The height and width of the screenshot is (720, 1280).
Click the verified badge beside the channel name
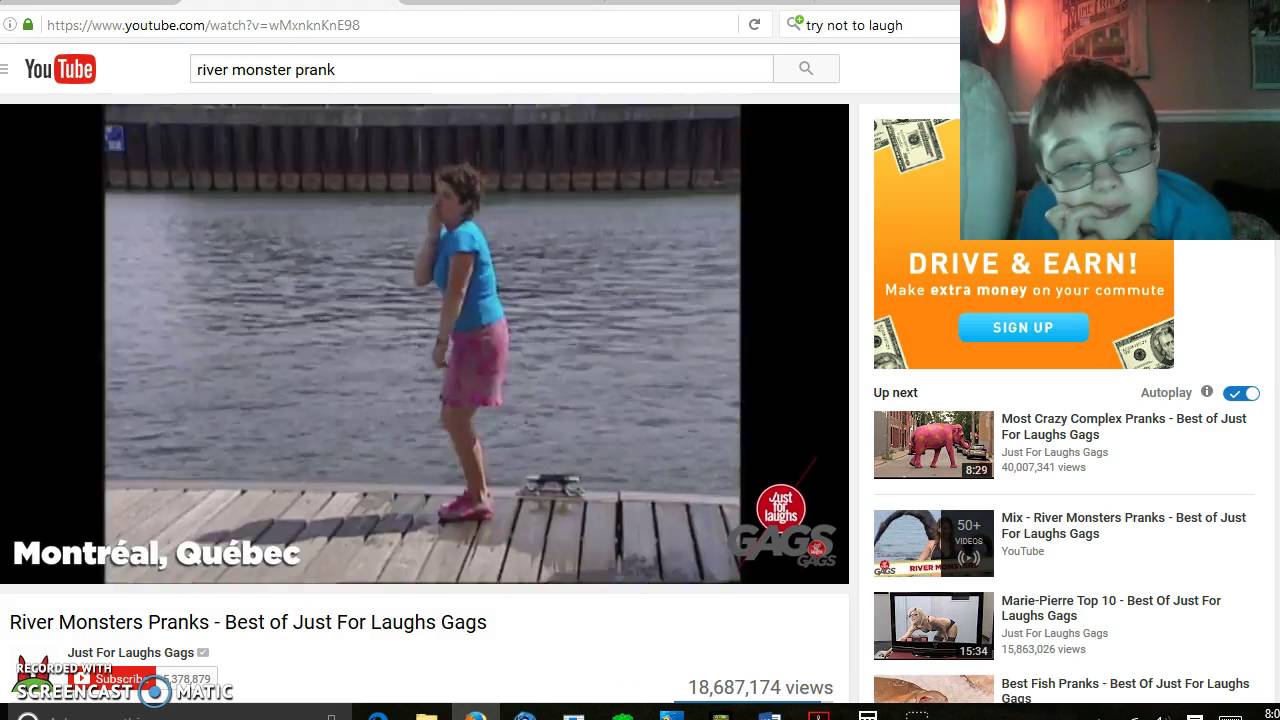click(x=203, y=653)
